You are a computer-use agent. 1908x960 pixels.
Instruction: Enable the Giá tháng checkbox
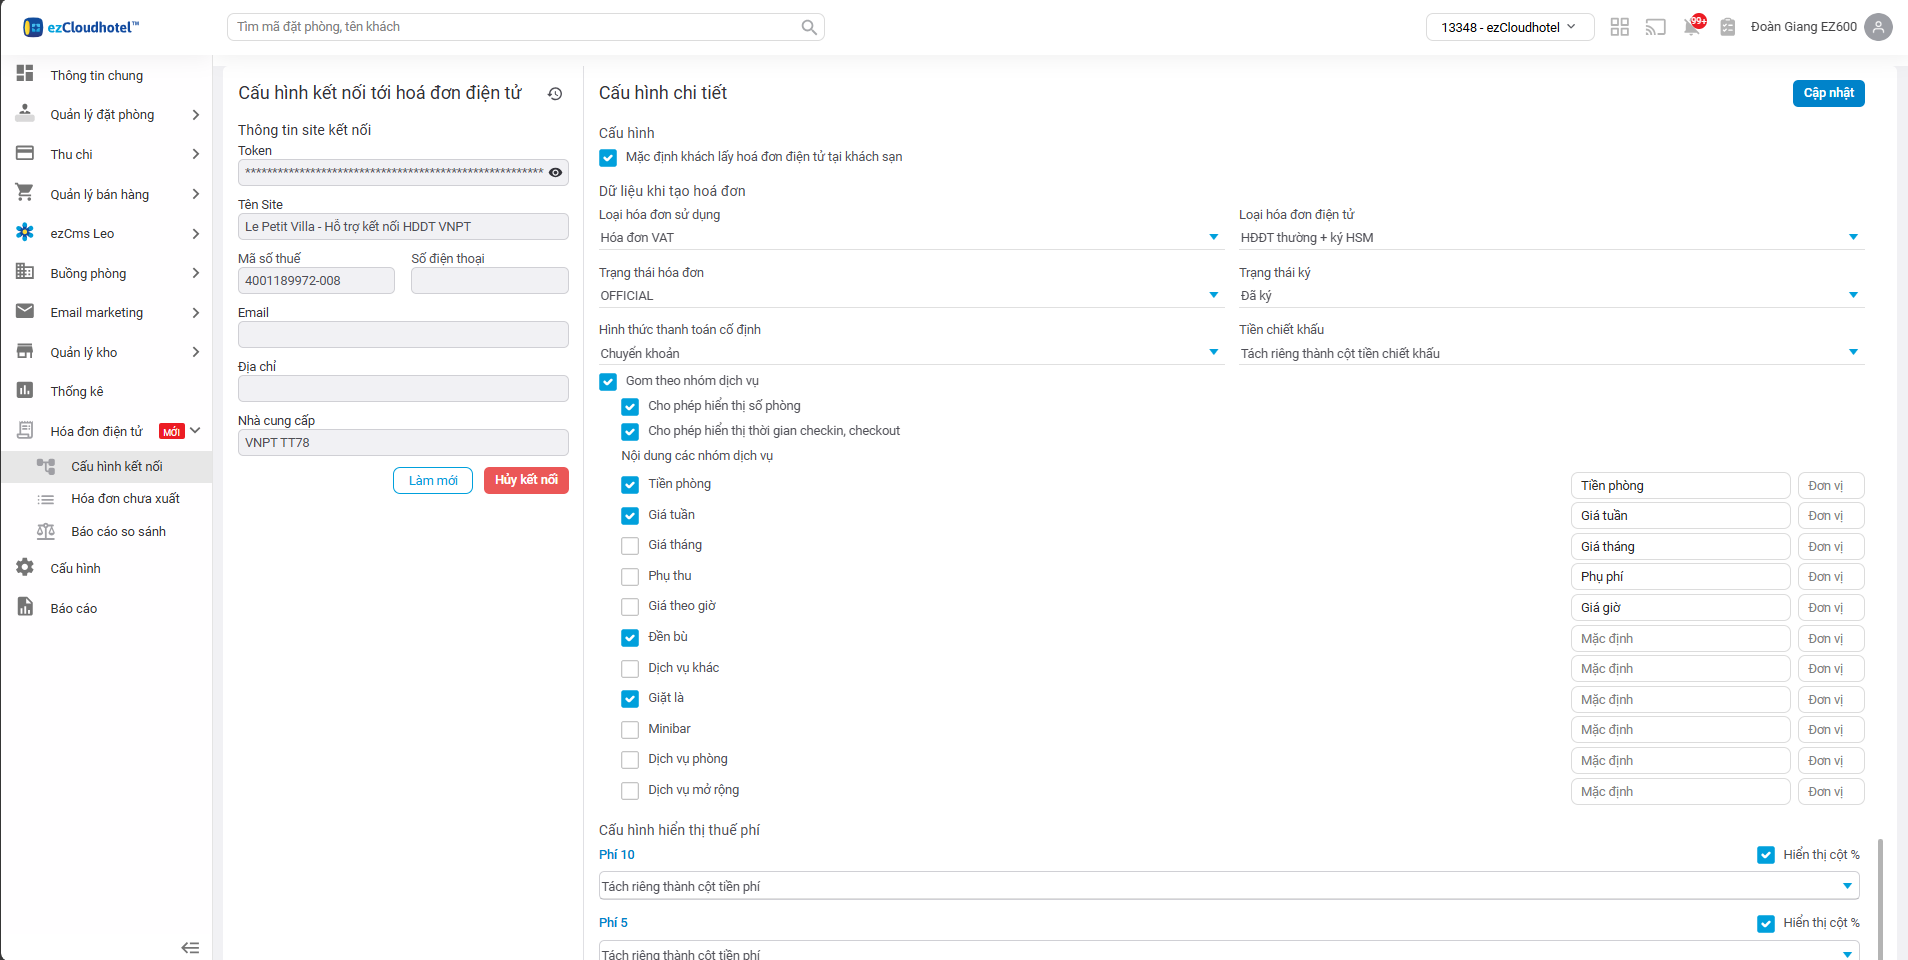click(x=630, y=546)
